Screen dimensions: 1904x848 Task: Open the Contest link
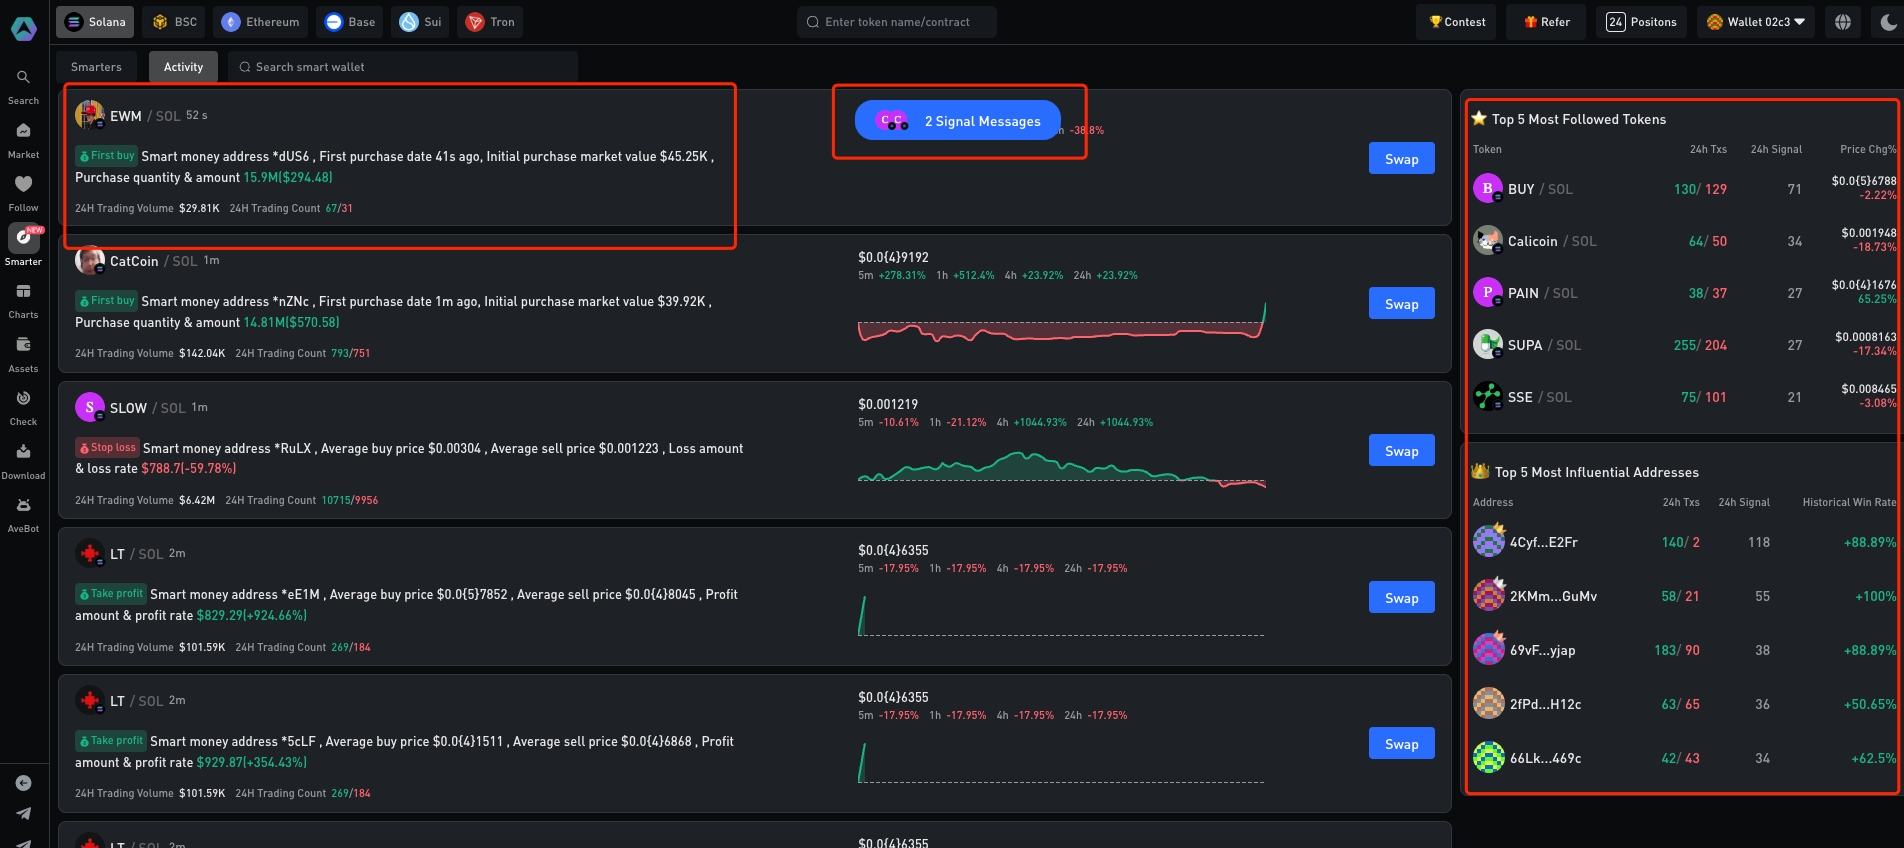pyautogui.click(x=1456, y=22)
